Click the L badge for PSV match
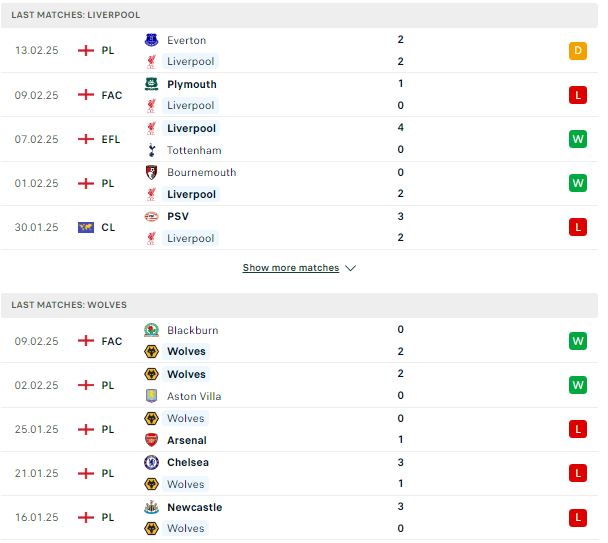 [578, 227]
